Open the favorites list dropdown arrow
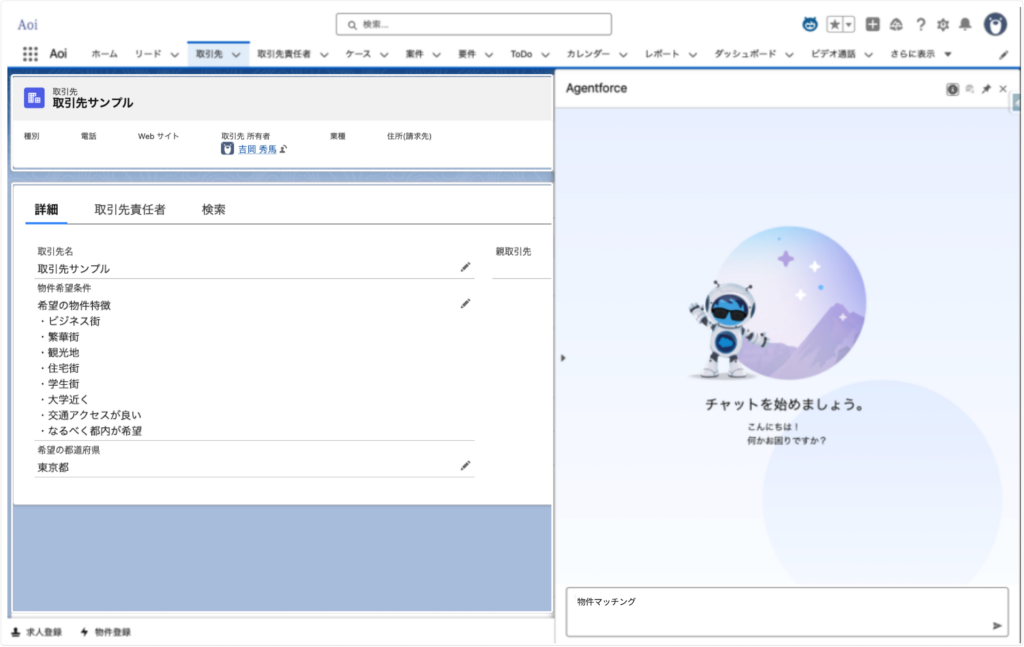This screenshot has height=647, width=1024. coord(849,24)
